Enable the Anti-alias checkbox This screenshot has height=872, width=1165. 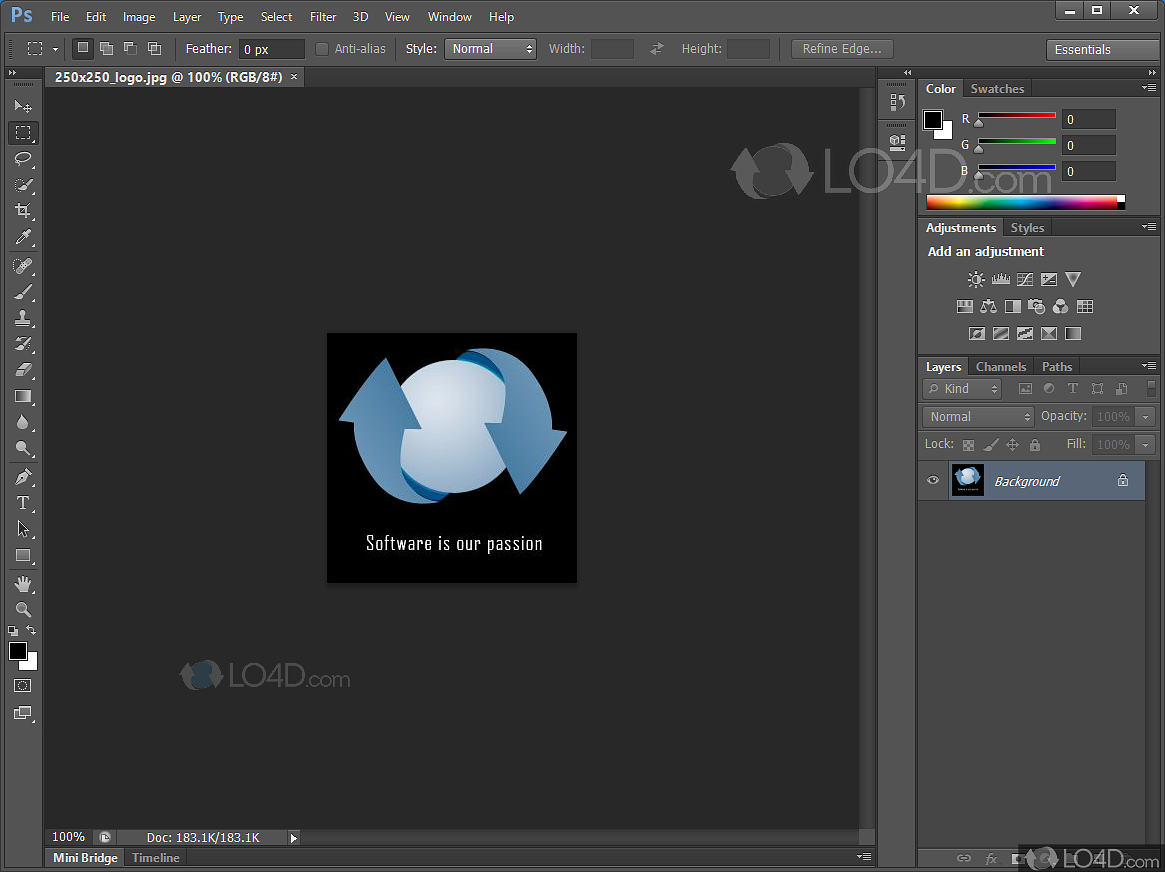point(322,49)
